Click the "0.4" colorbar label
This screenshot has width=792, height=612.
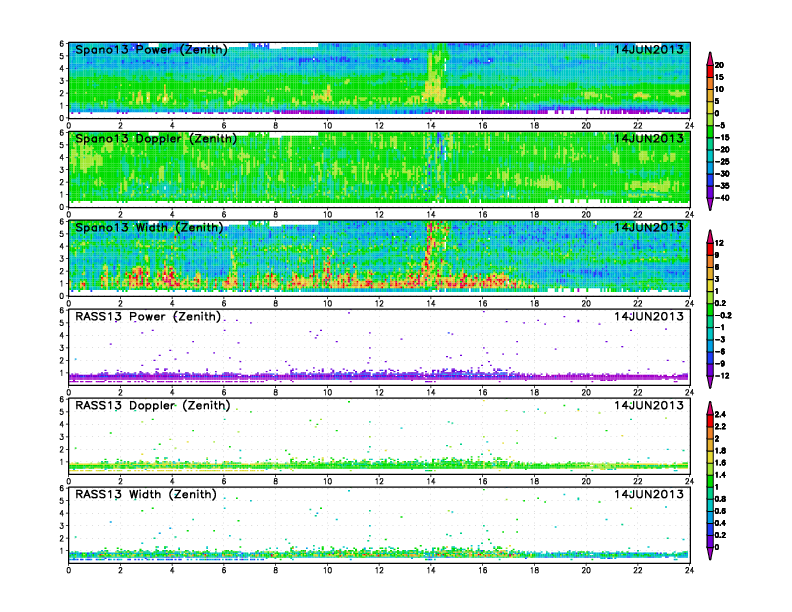(x=720, y=523)
